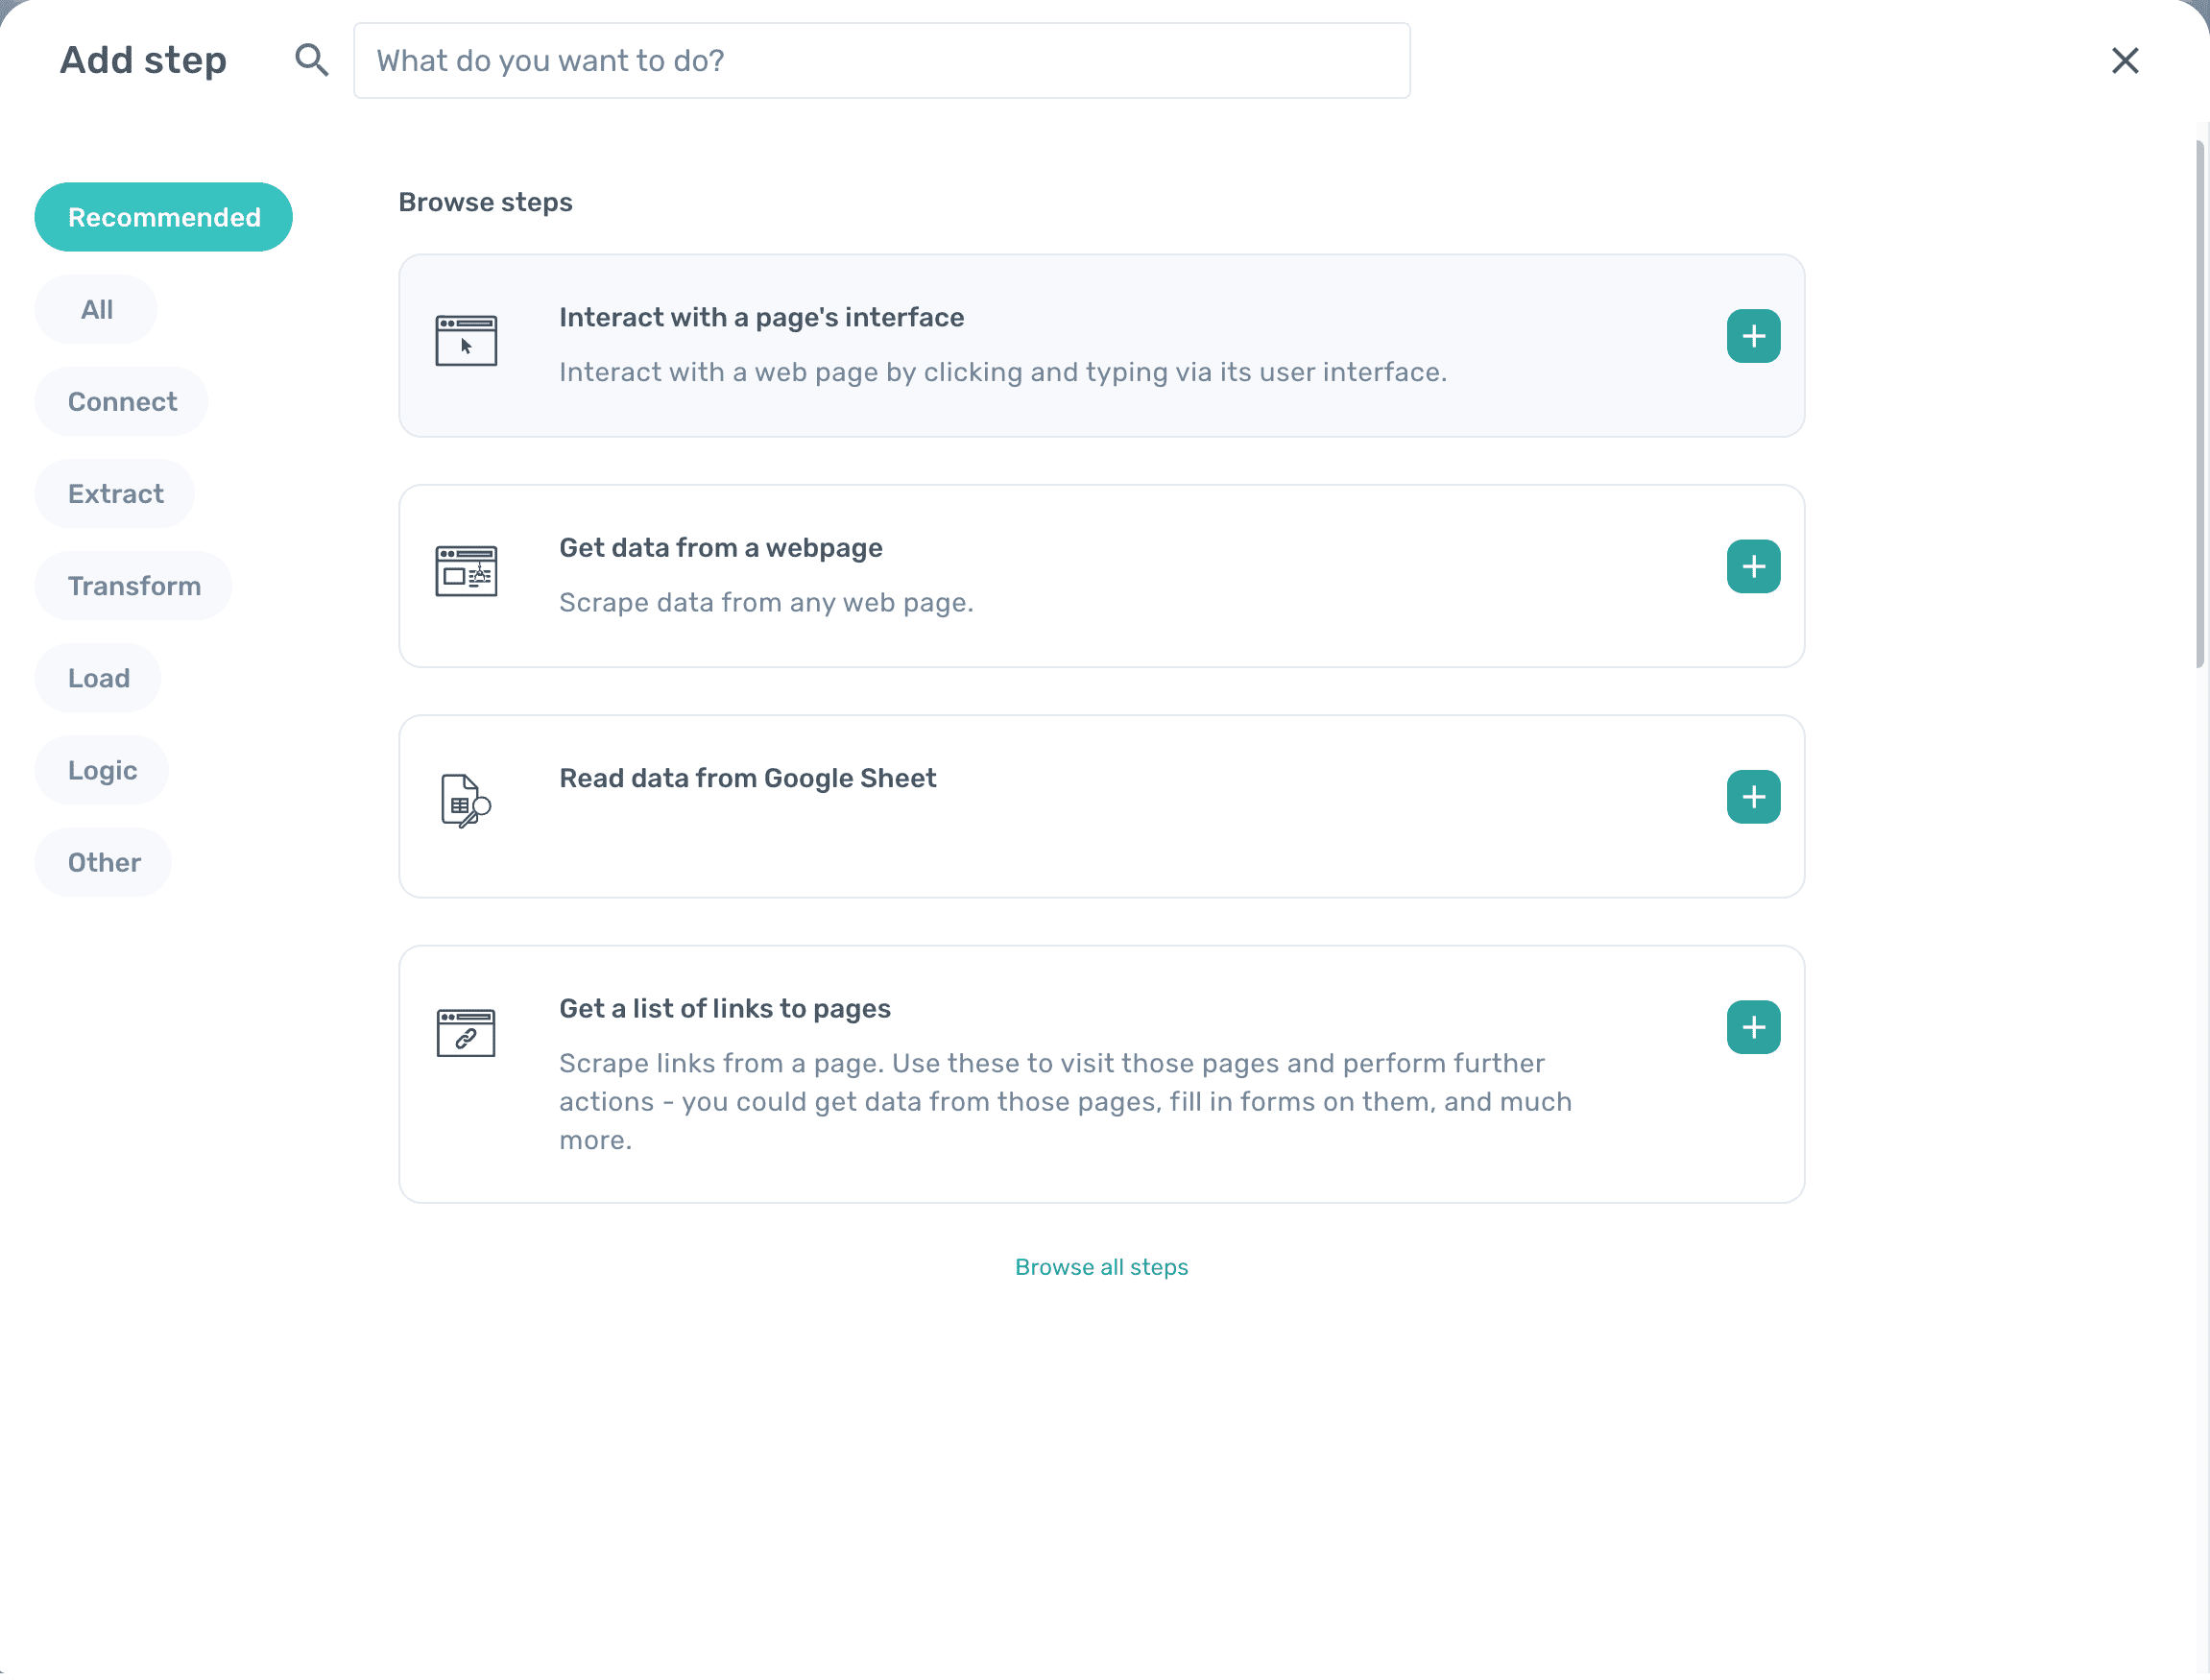Click the "Browse steps" heading
The image size is (2210, 1680).
[x=485, y=202]
